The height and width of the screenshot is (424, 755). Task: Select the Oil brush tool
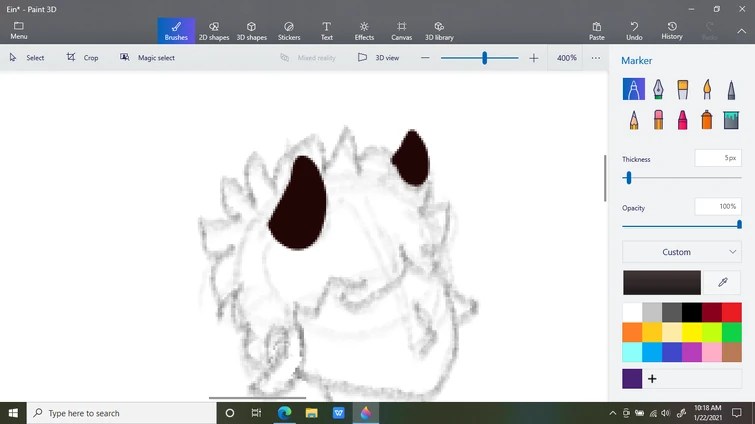pyautogui.click(x=683, y=90)
